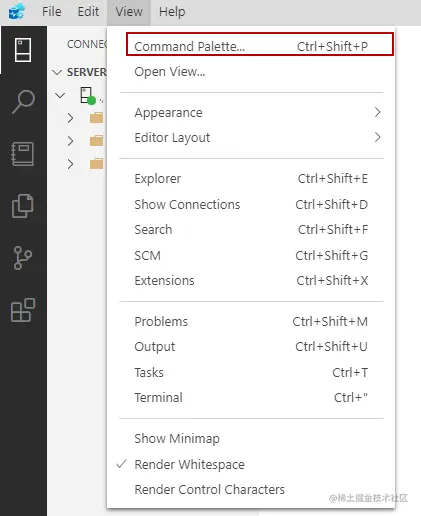This screenshot has width=421, height=516.
Task: Open the Search activity bar icon
Action: pyautogui.click(x=23, y=102)
